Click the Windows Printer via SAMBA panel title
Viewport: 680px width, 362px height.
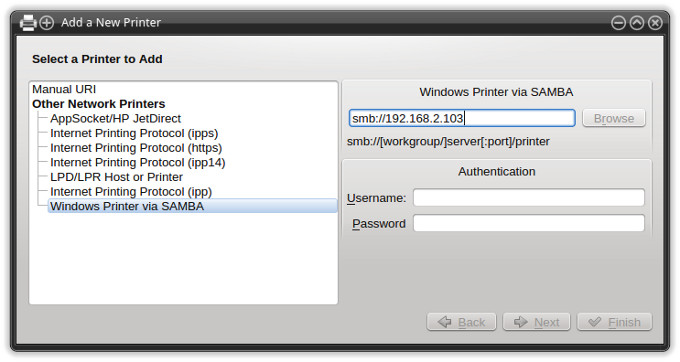coord(496,92)
